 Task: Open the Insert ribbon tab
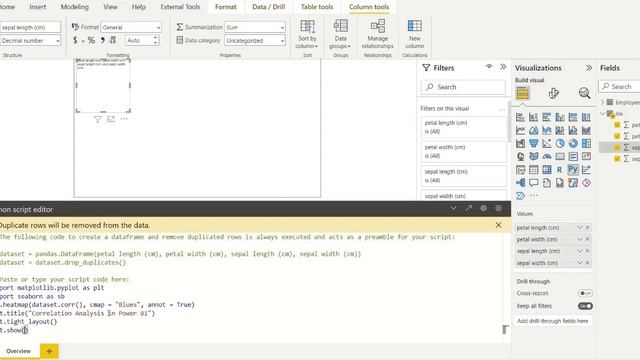point(38,7)
